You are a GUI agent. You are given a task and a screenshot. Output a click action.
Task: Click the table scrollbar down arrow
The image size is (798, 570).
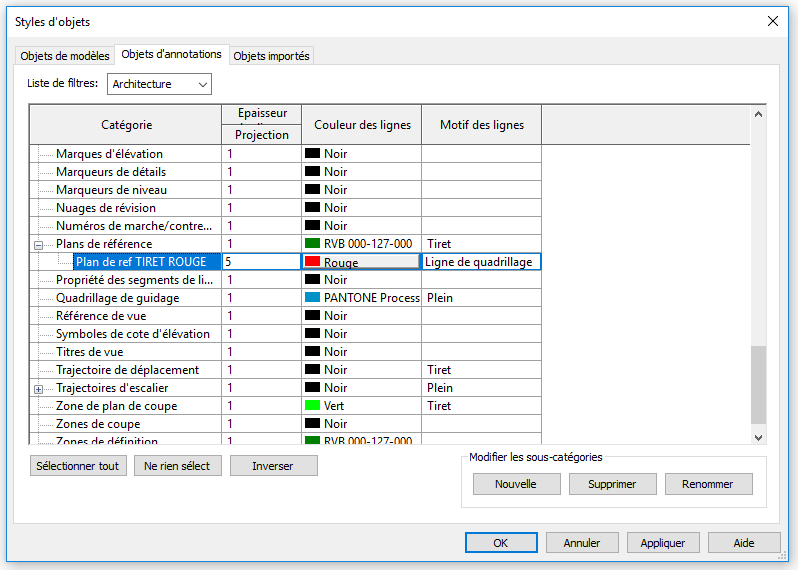(x=758, y=436)
